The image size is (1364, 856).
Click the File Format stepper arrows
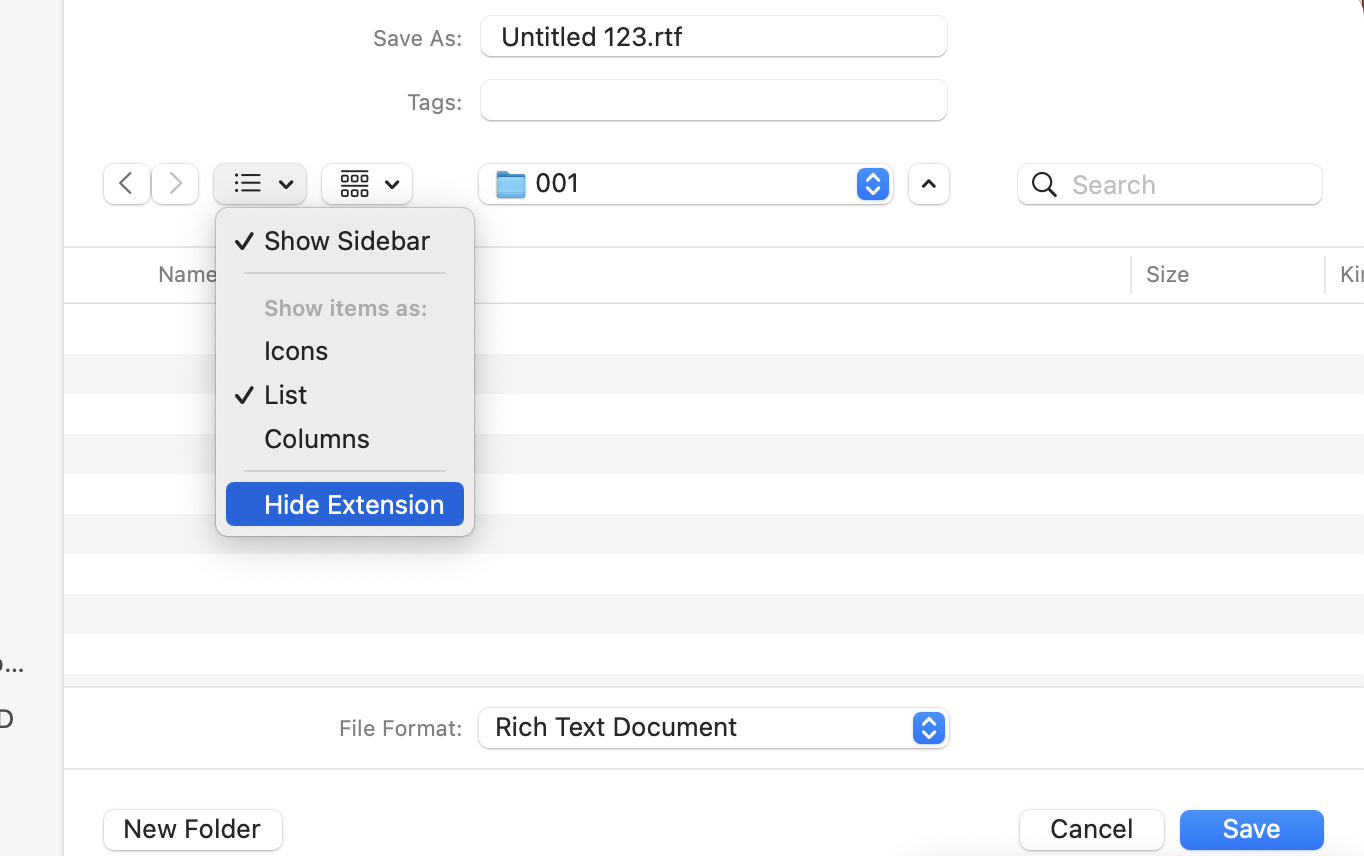pyautogui.click(x=928, y=728)
